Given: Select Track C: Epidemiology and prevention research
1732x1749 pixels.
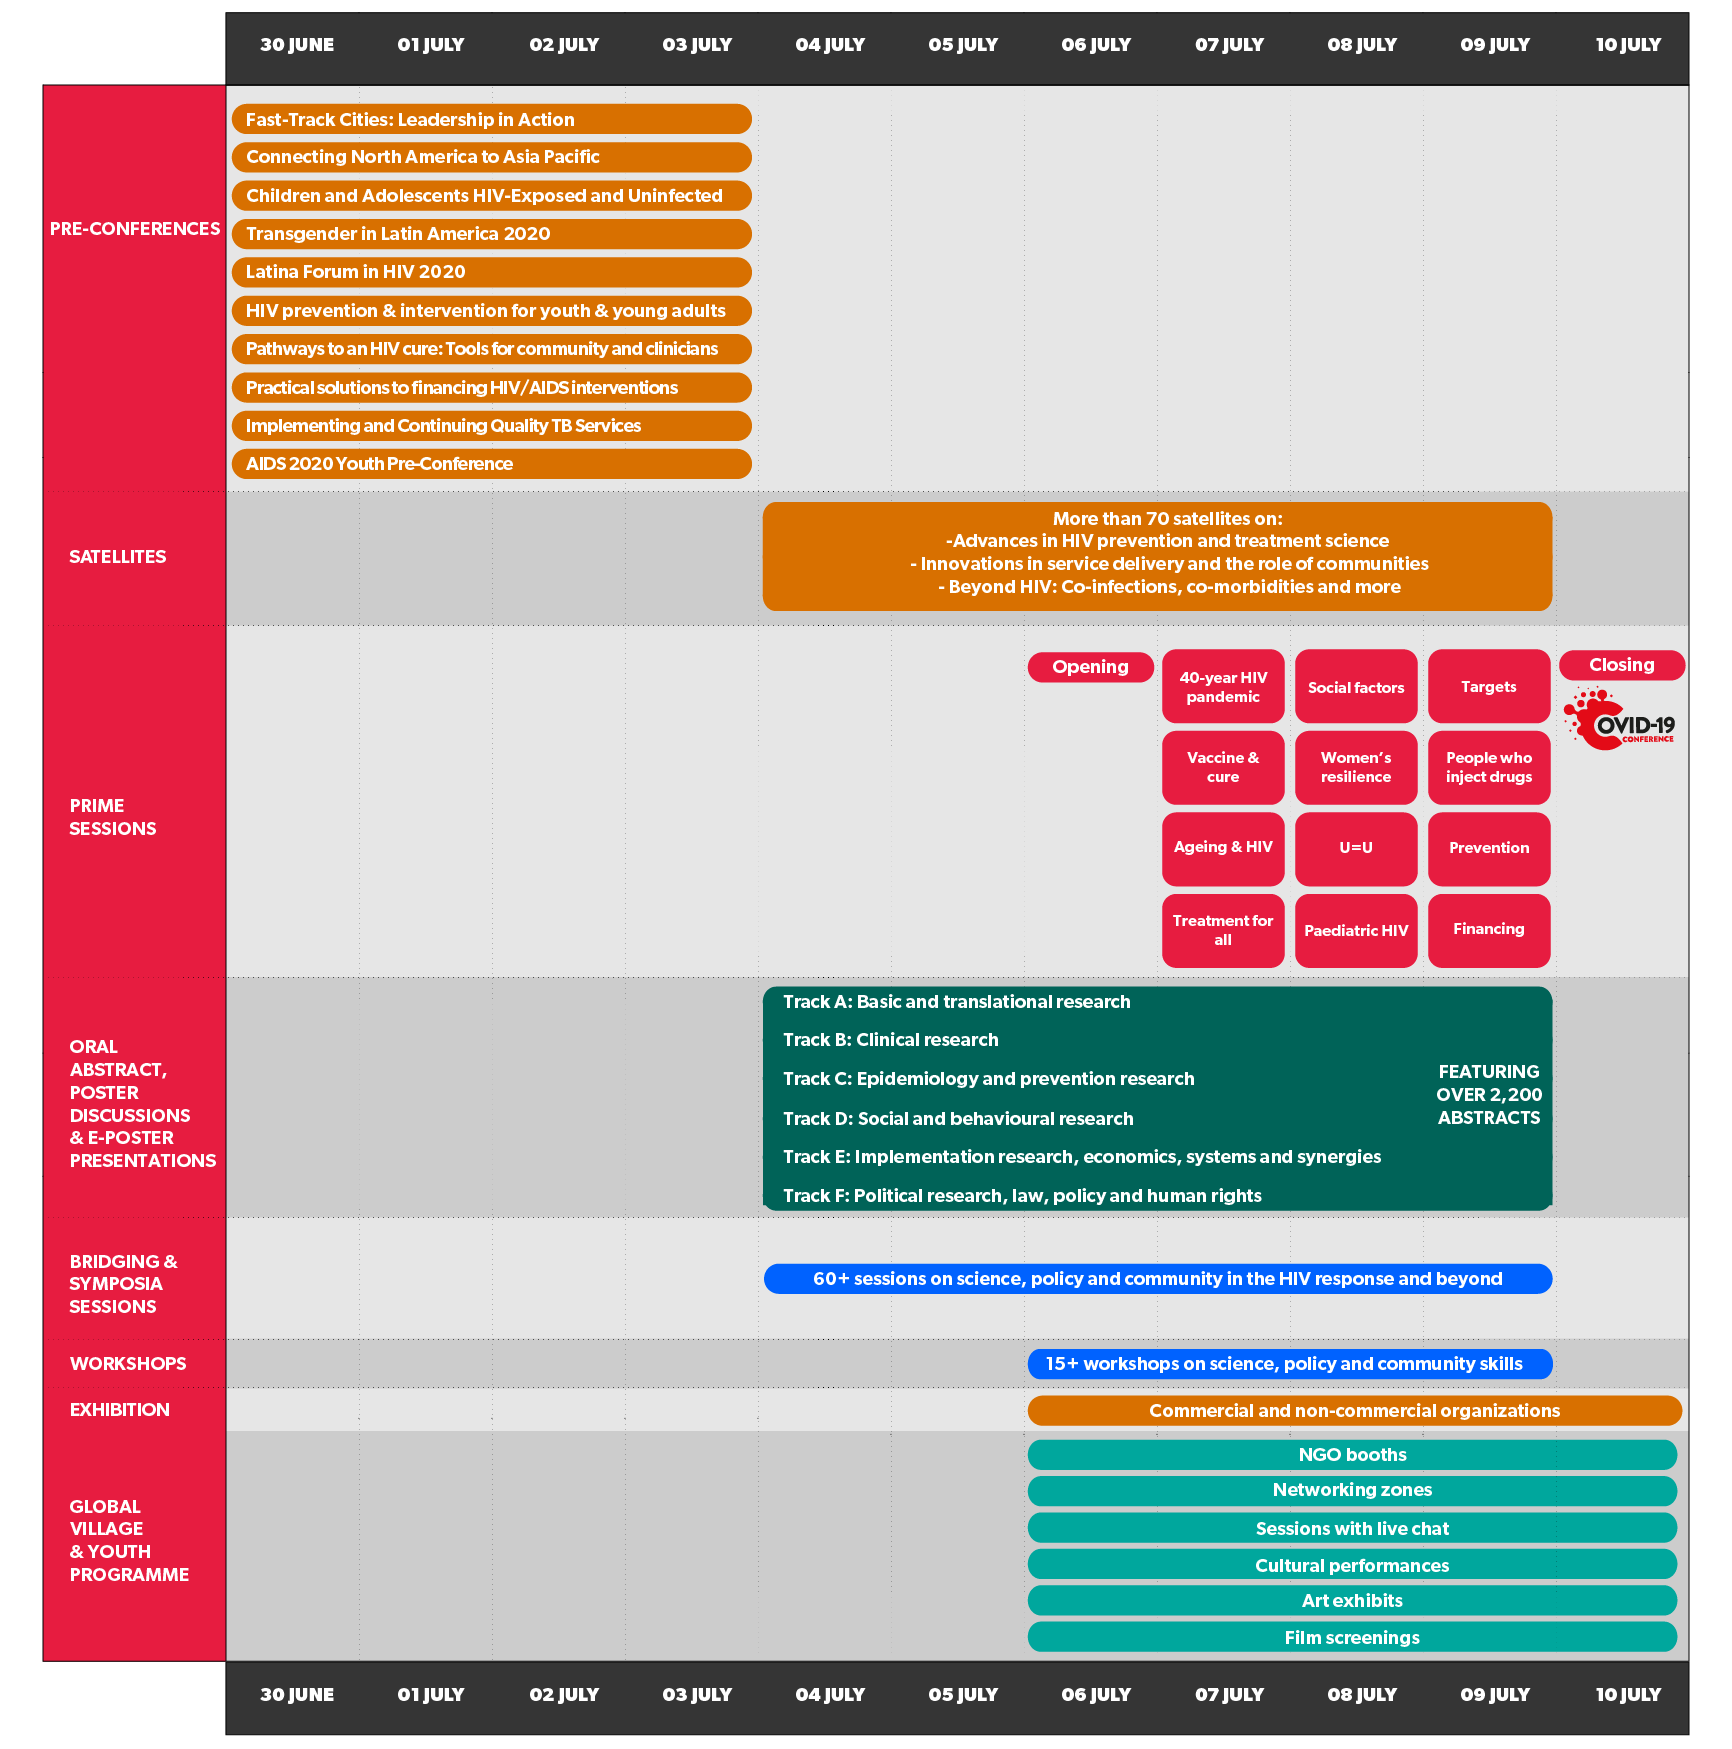Looking at the screenshot, I should pos(989,1079).
